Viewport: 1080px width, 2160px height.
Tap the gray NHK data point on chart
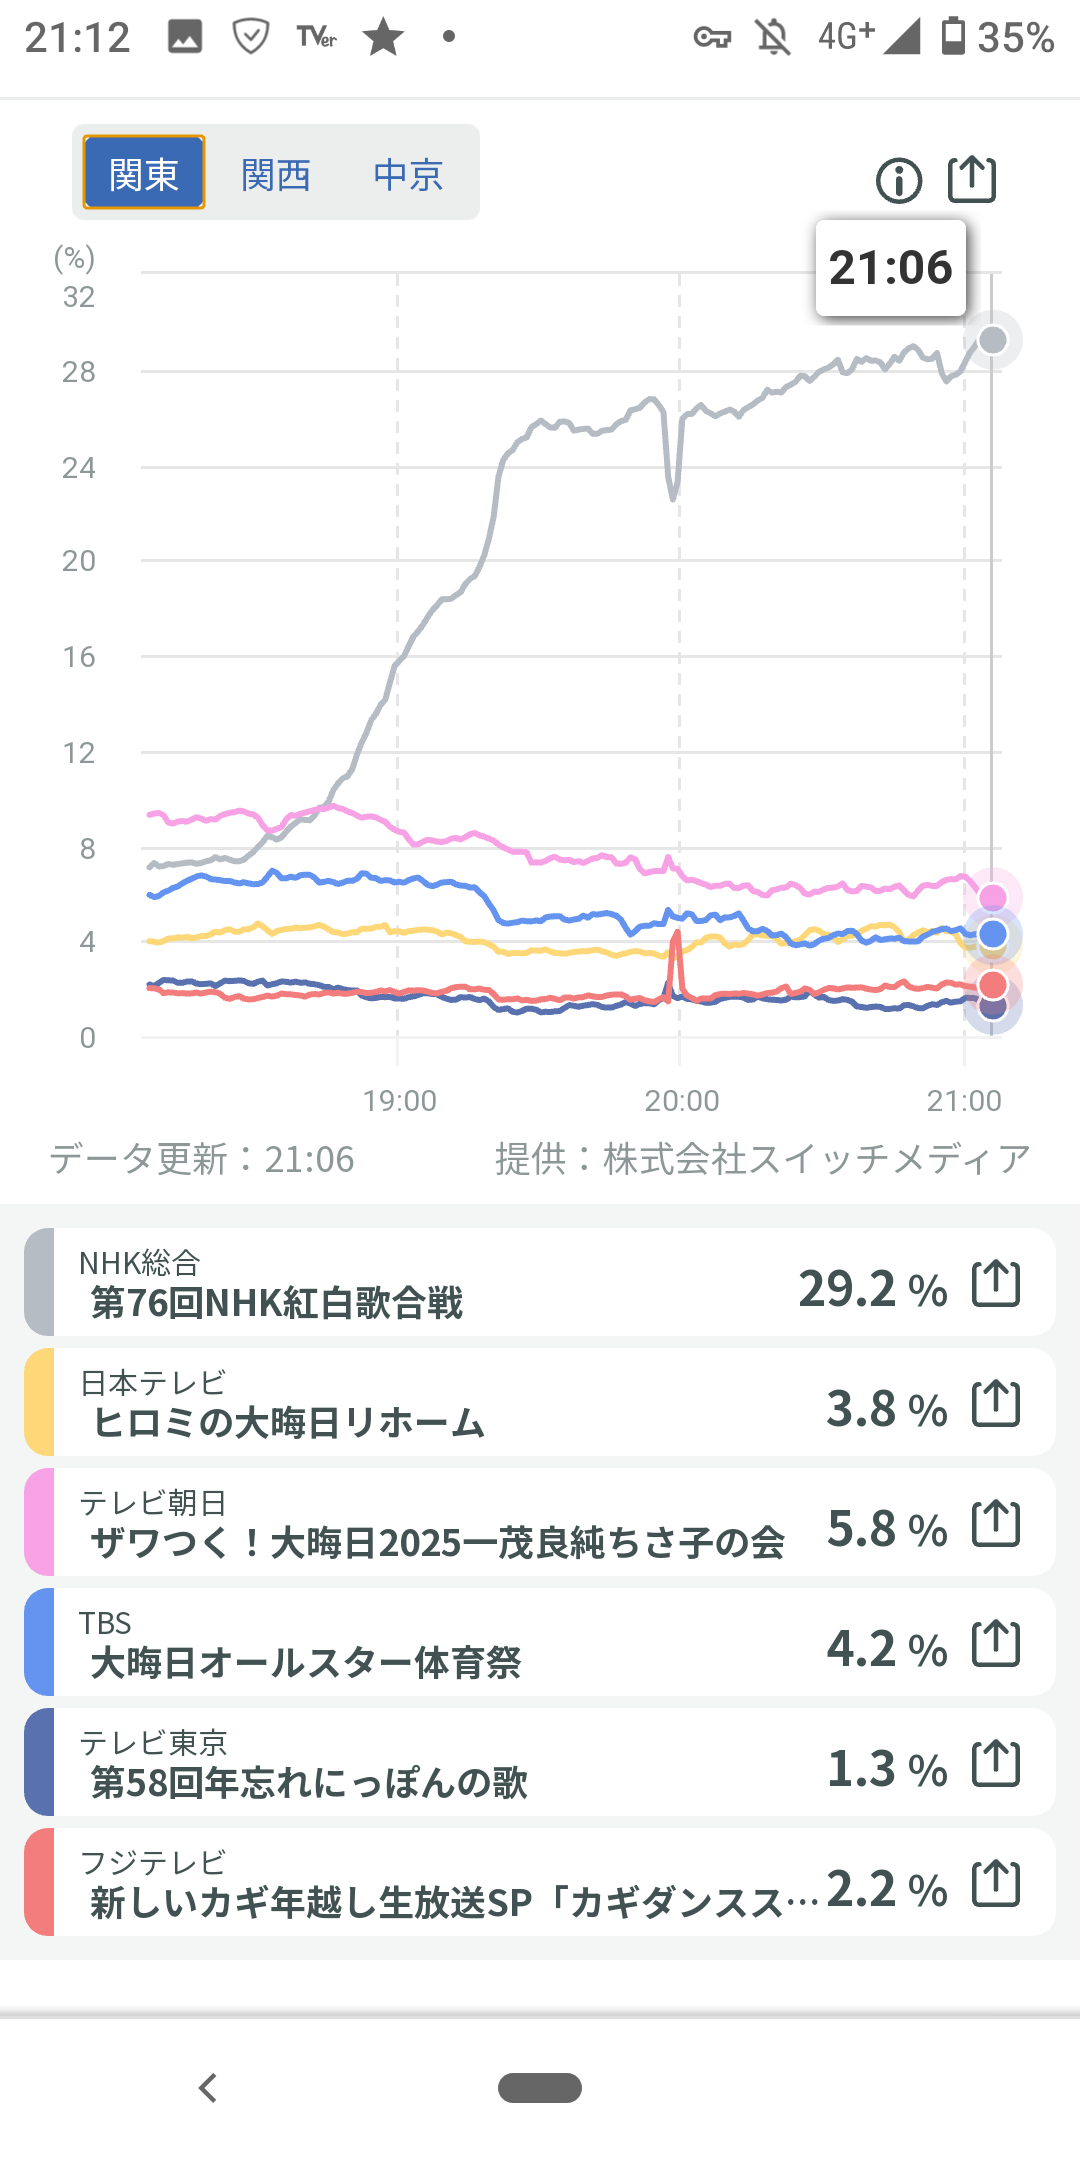pyautogui.click(x=992, y=340)
